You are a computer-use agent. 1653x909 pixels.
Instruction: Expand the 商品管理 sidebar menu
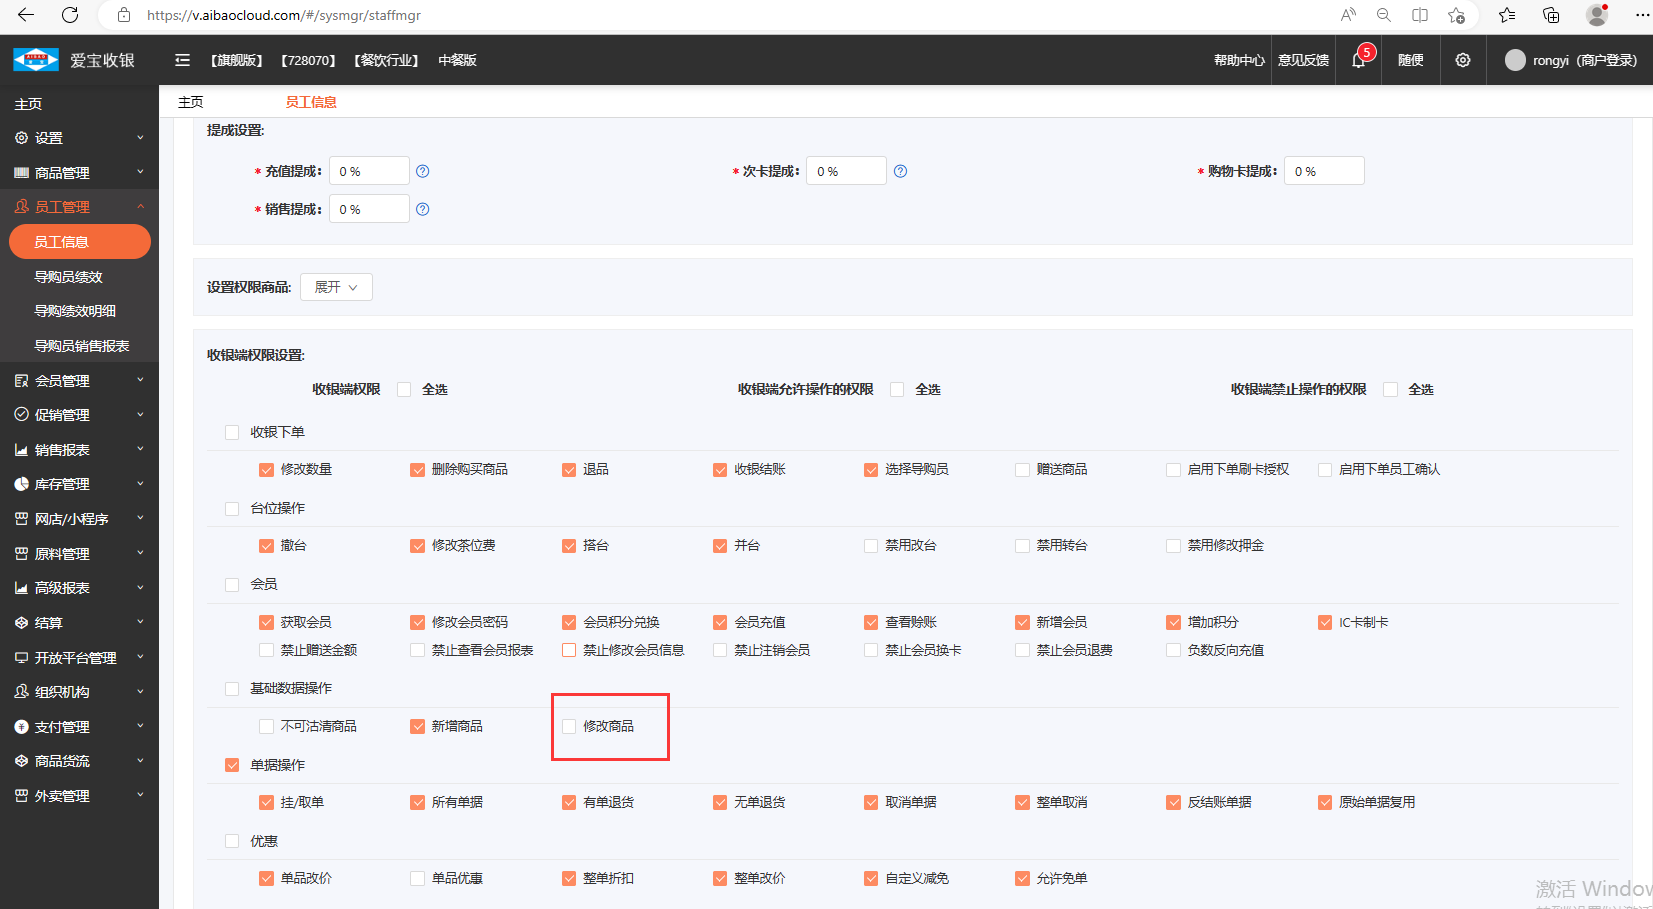click(x=78, y=173)
